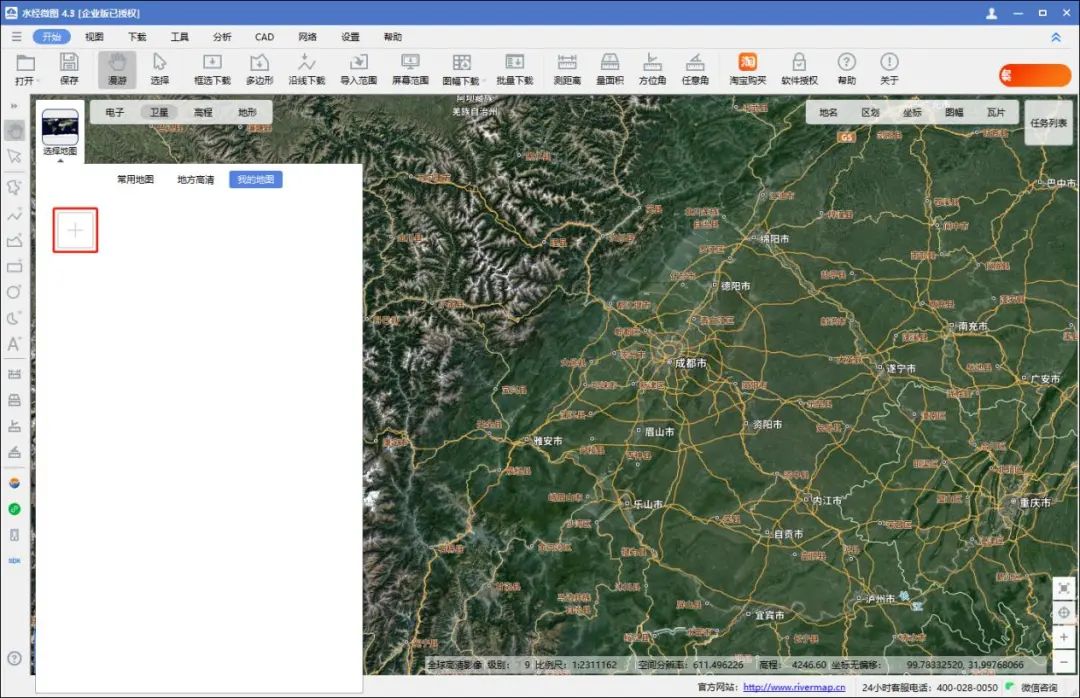The image size is (1080, 698).
Task: Switch map layer to 地形 (terrain)
Action: click(247, 113)
